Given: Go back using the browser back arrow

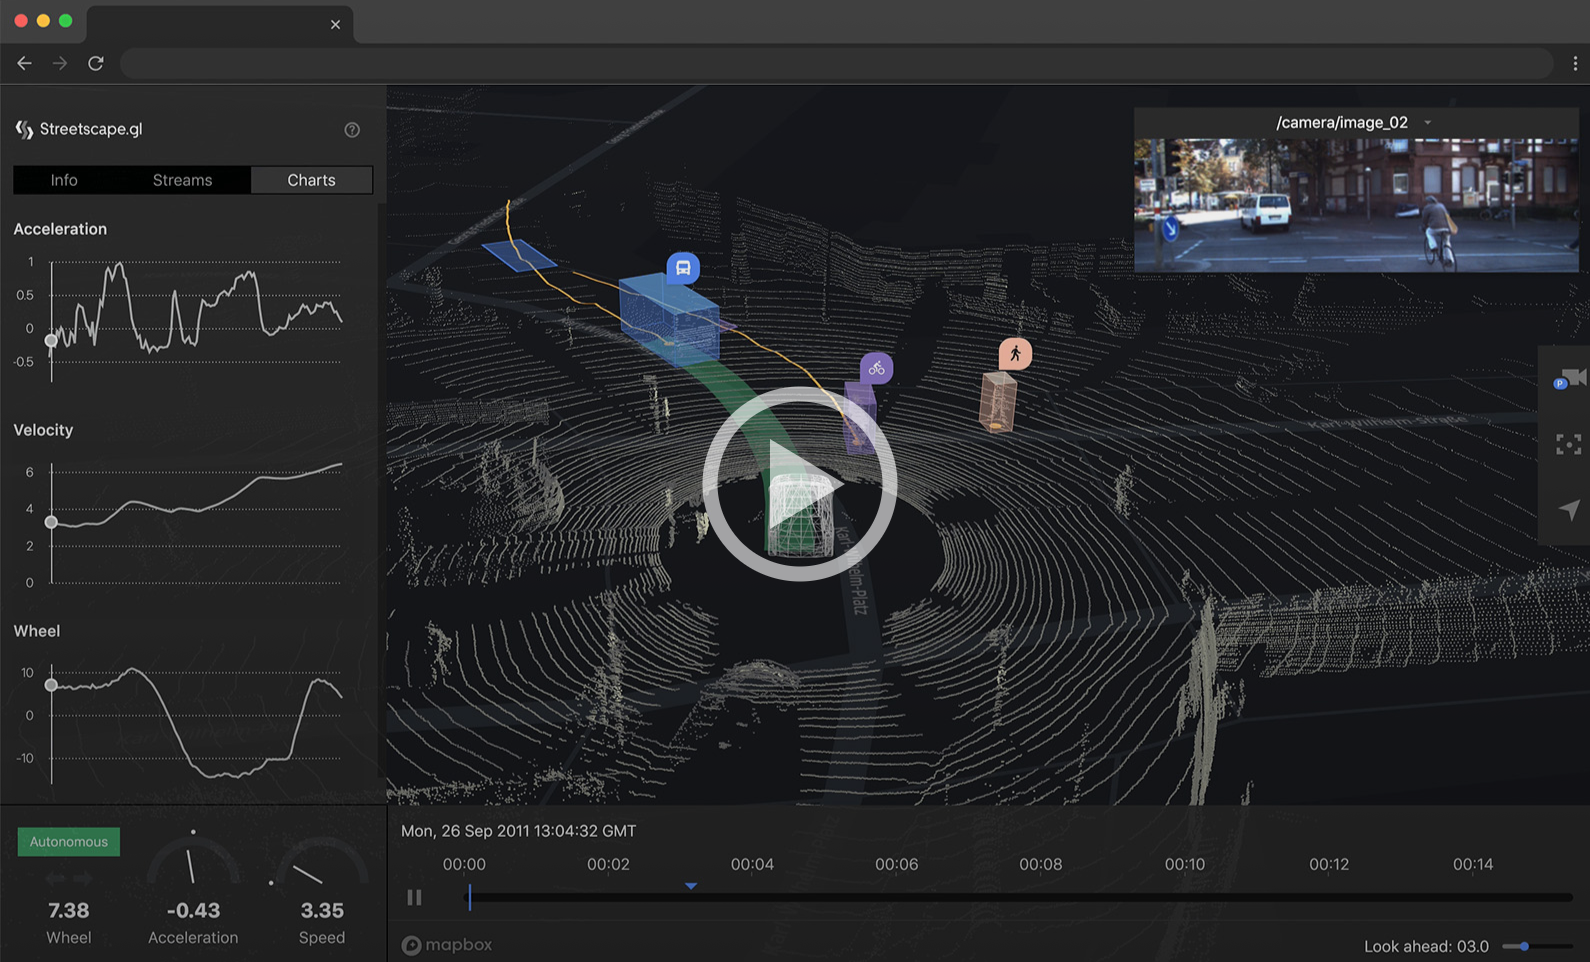Looking at the screenshot, I should (25, 63).
